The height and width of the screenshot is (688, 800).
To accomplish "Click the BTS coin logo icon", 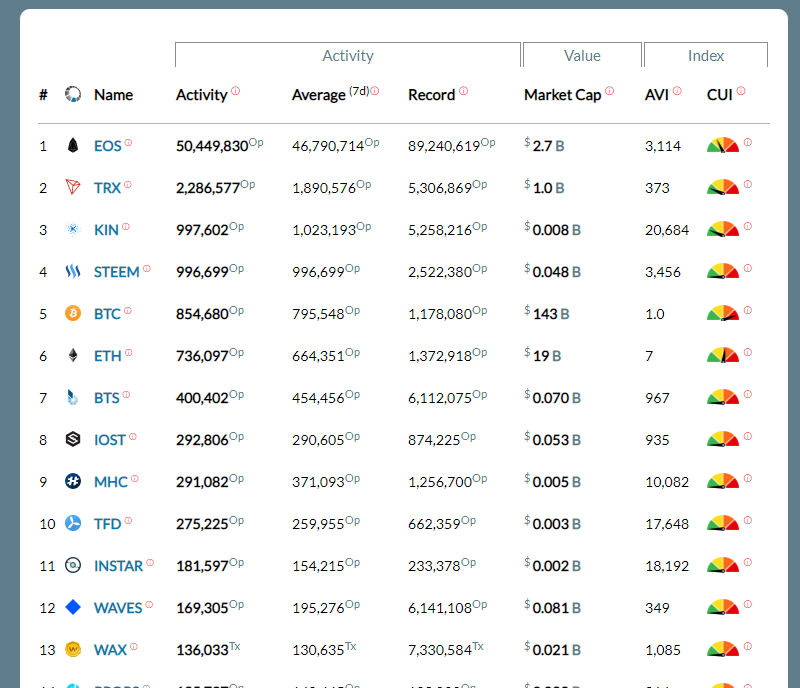I will 73,397.
